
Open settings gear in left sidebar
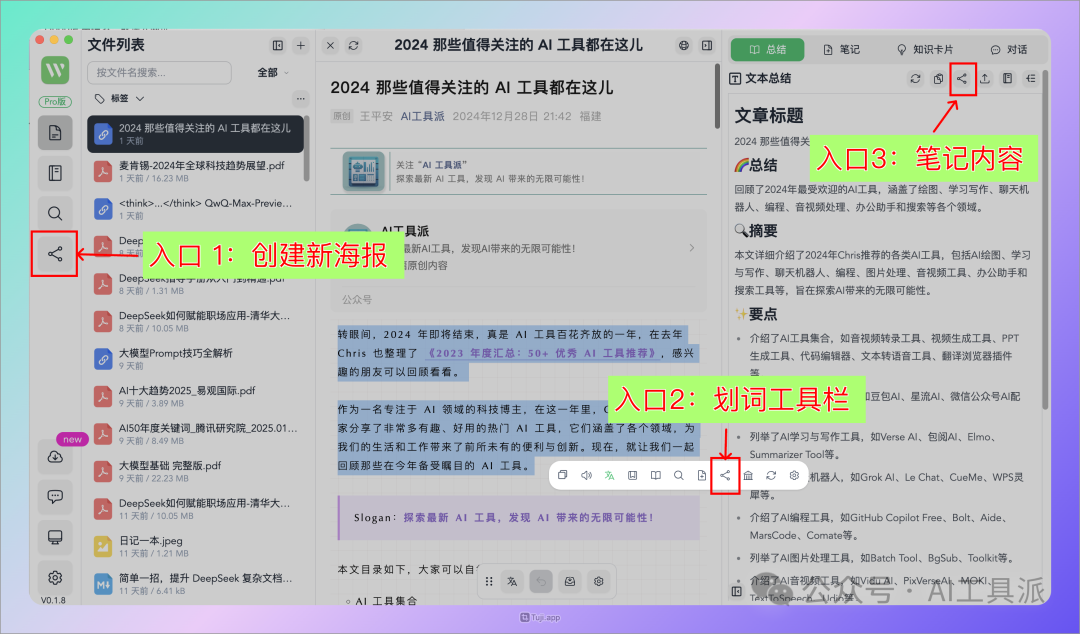click(x=55, y=577)
